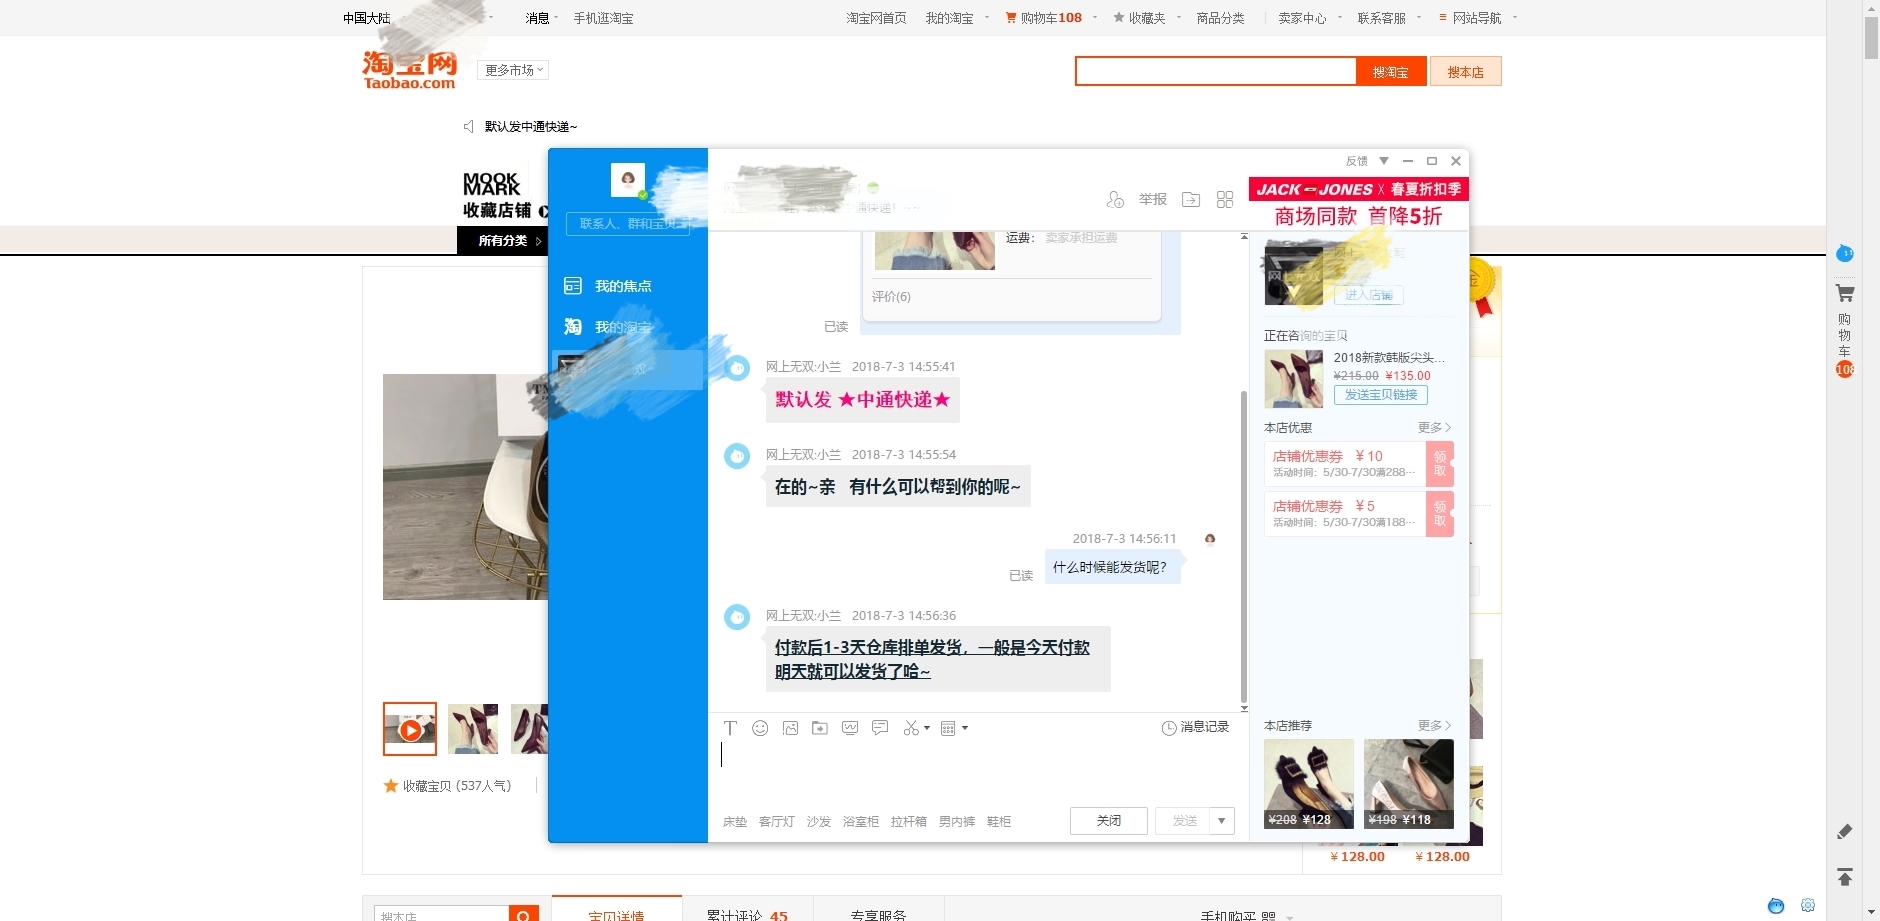Click the 鞋柜 suggestion keyword
This screenshot has width=1880, height=921.
coord(999,822)
